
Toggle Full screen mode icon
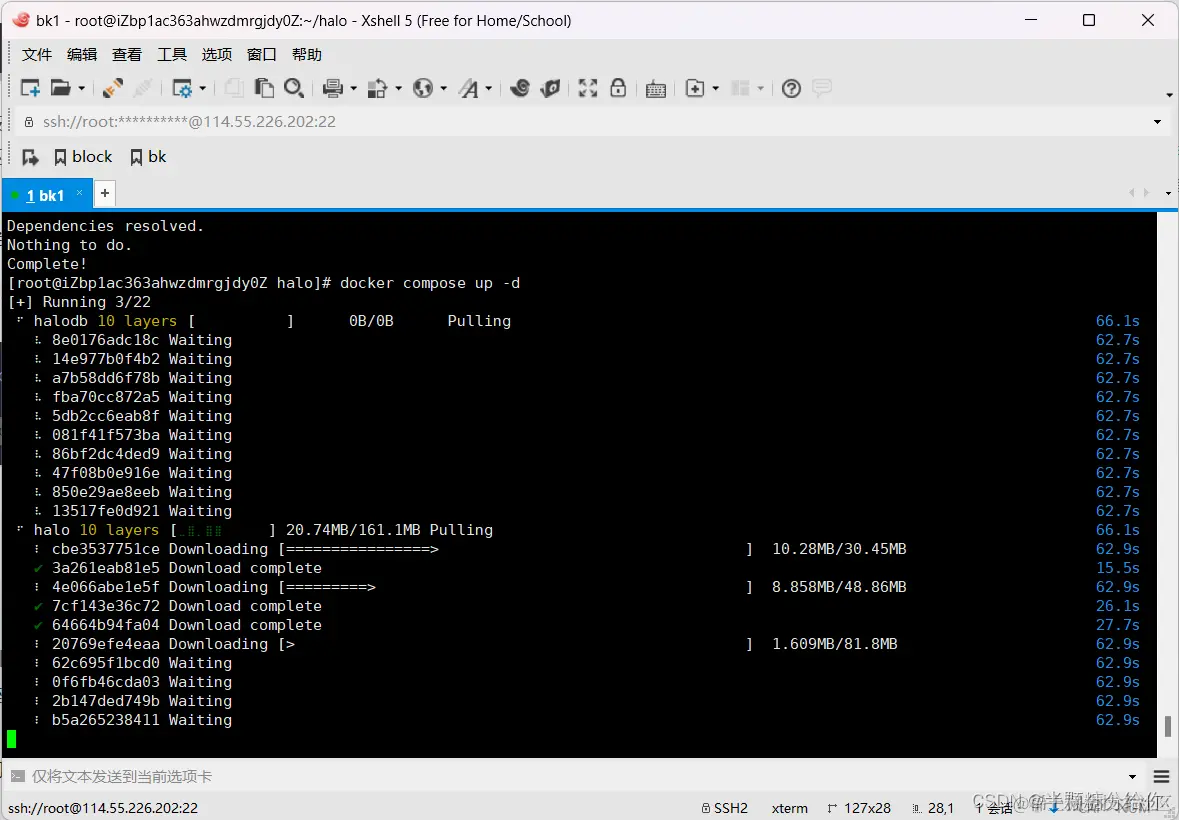588,88
